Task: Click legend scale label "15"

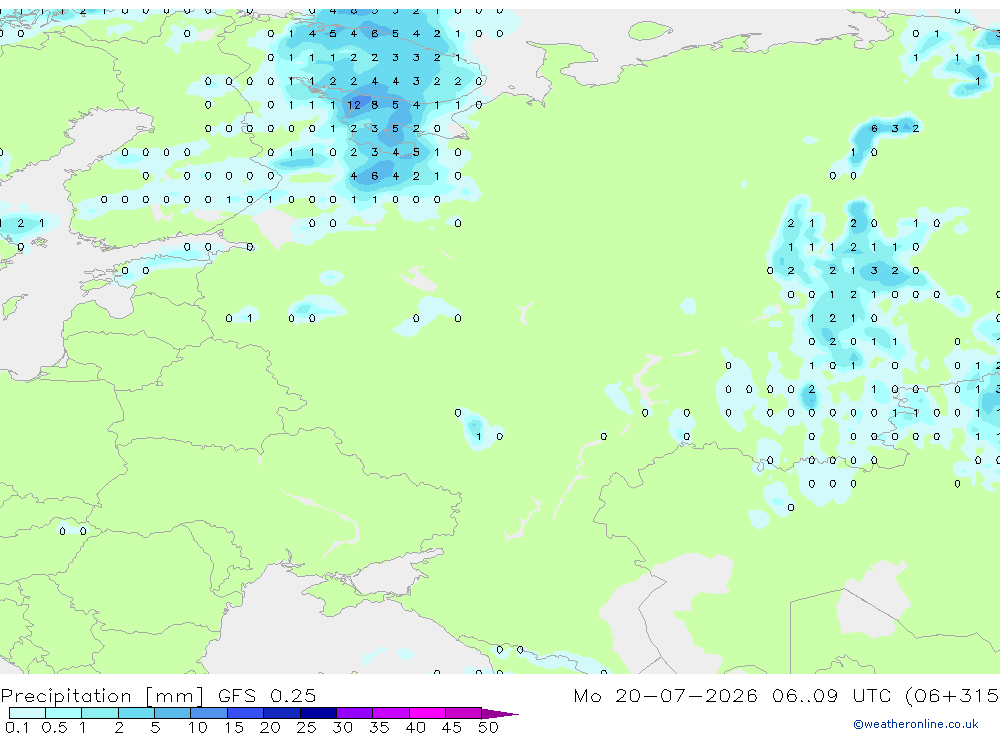Action: tap(234, 727)
